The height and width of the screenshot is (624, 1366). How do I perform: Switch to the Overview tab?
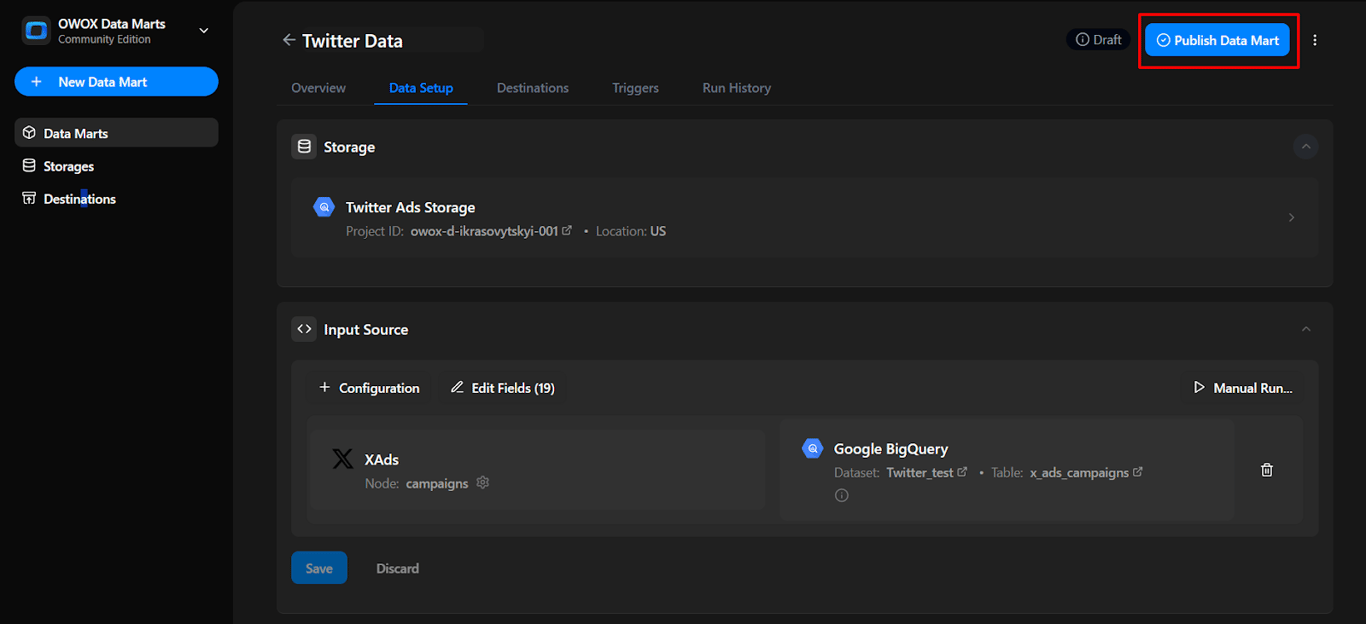point(318,88)
